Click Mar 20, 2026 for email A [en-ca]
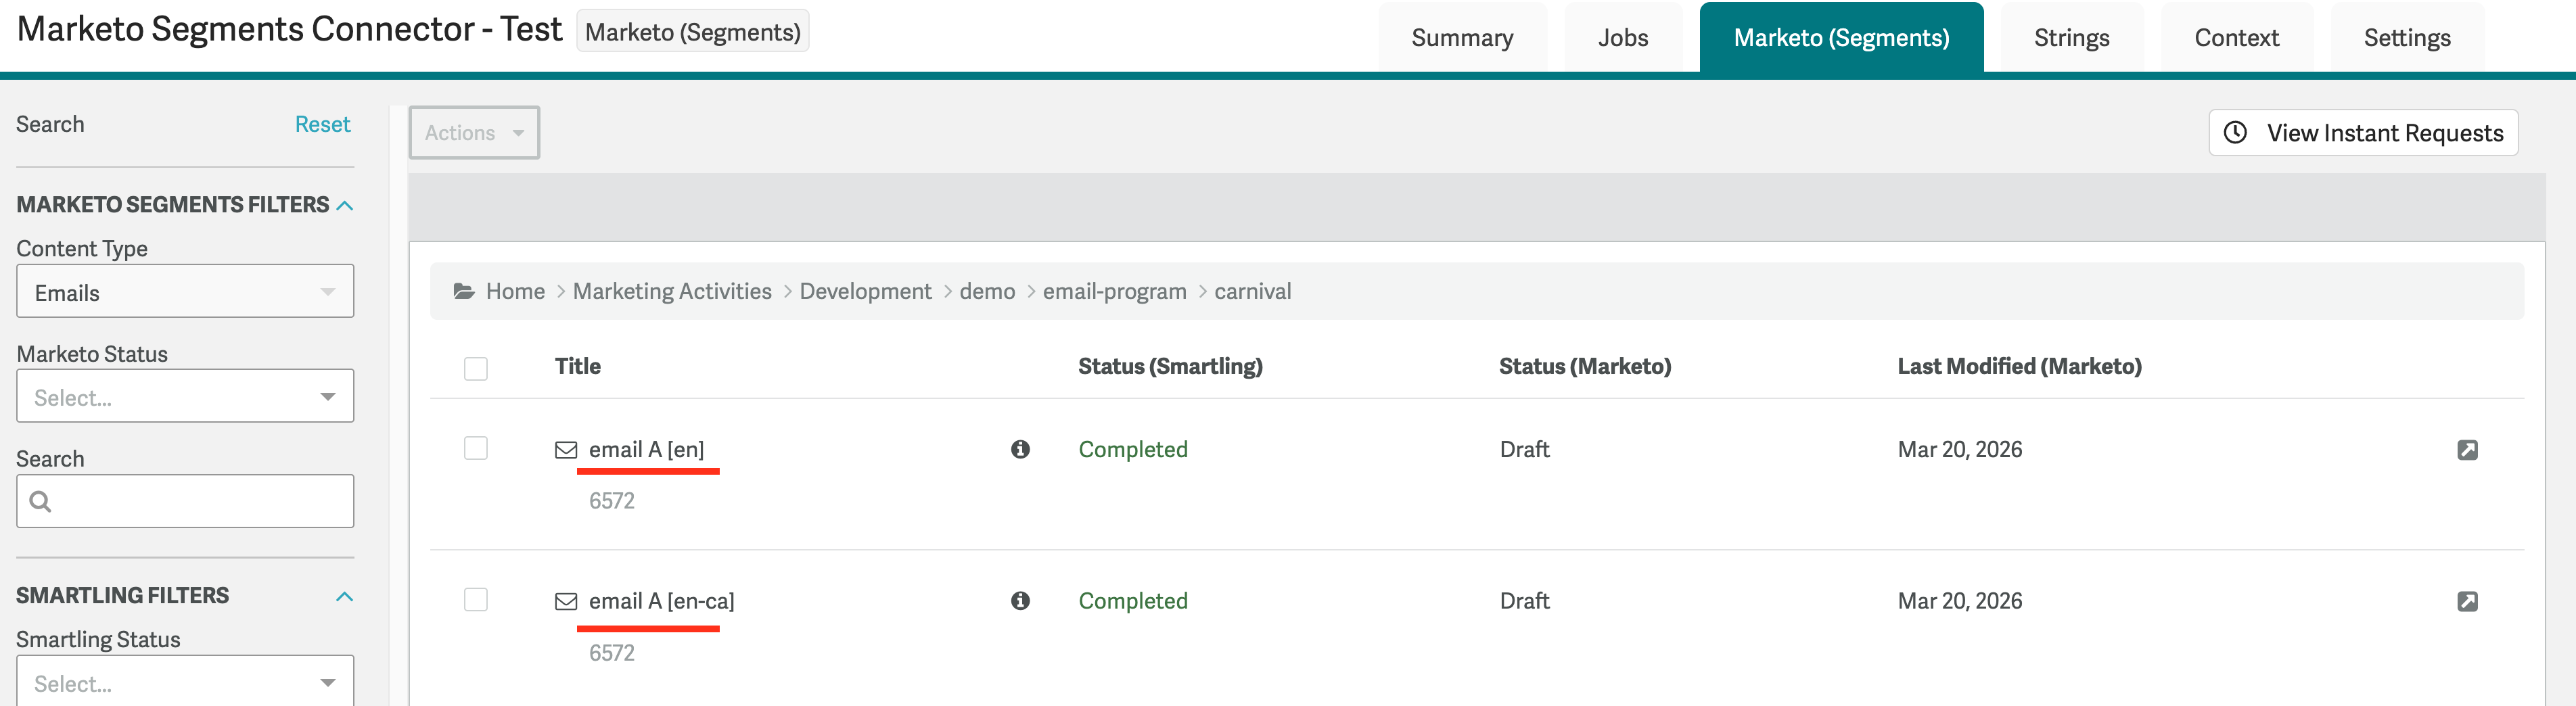2576x706 pixels. (x=1959, y=601)
